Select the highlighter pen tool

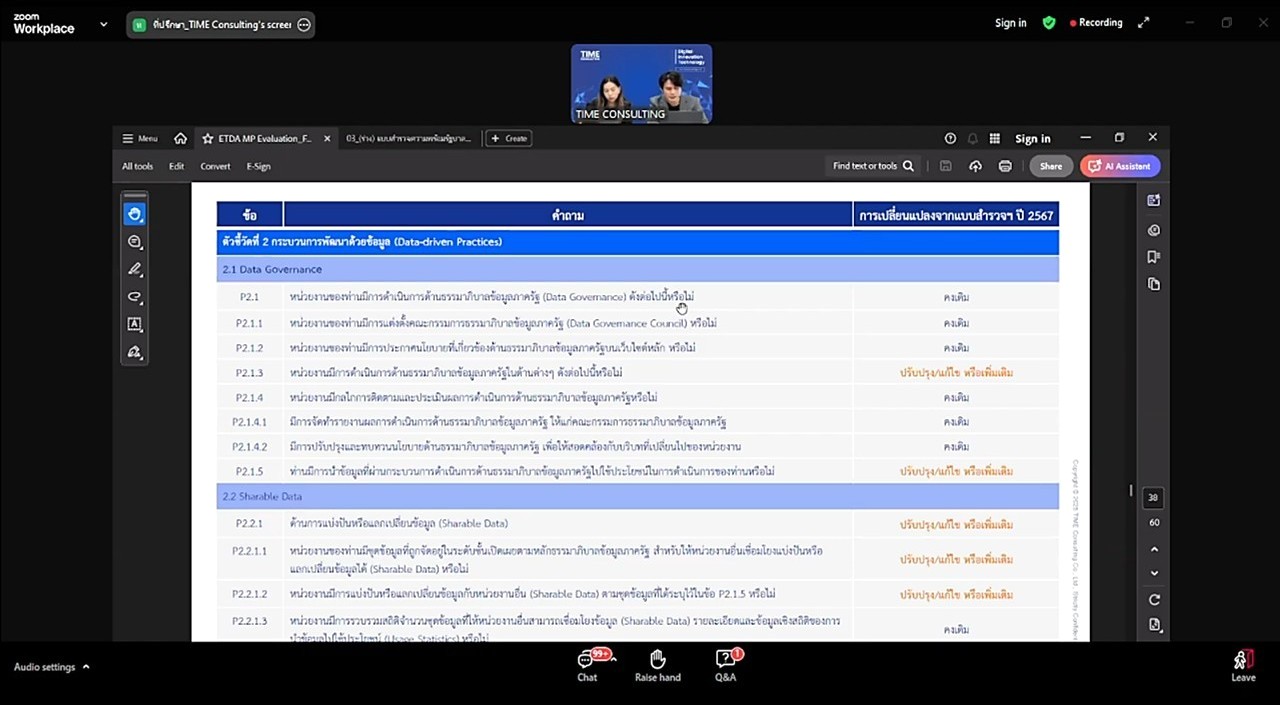pos(135,269)
